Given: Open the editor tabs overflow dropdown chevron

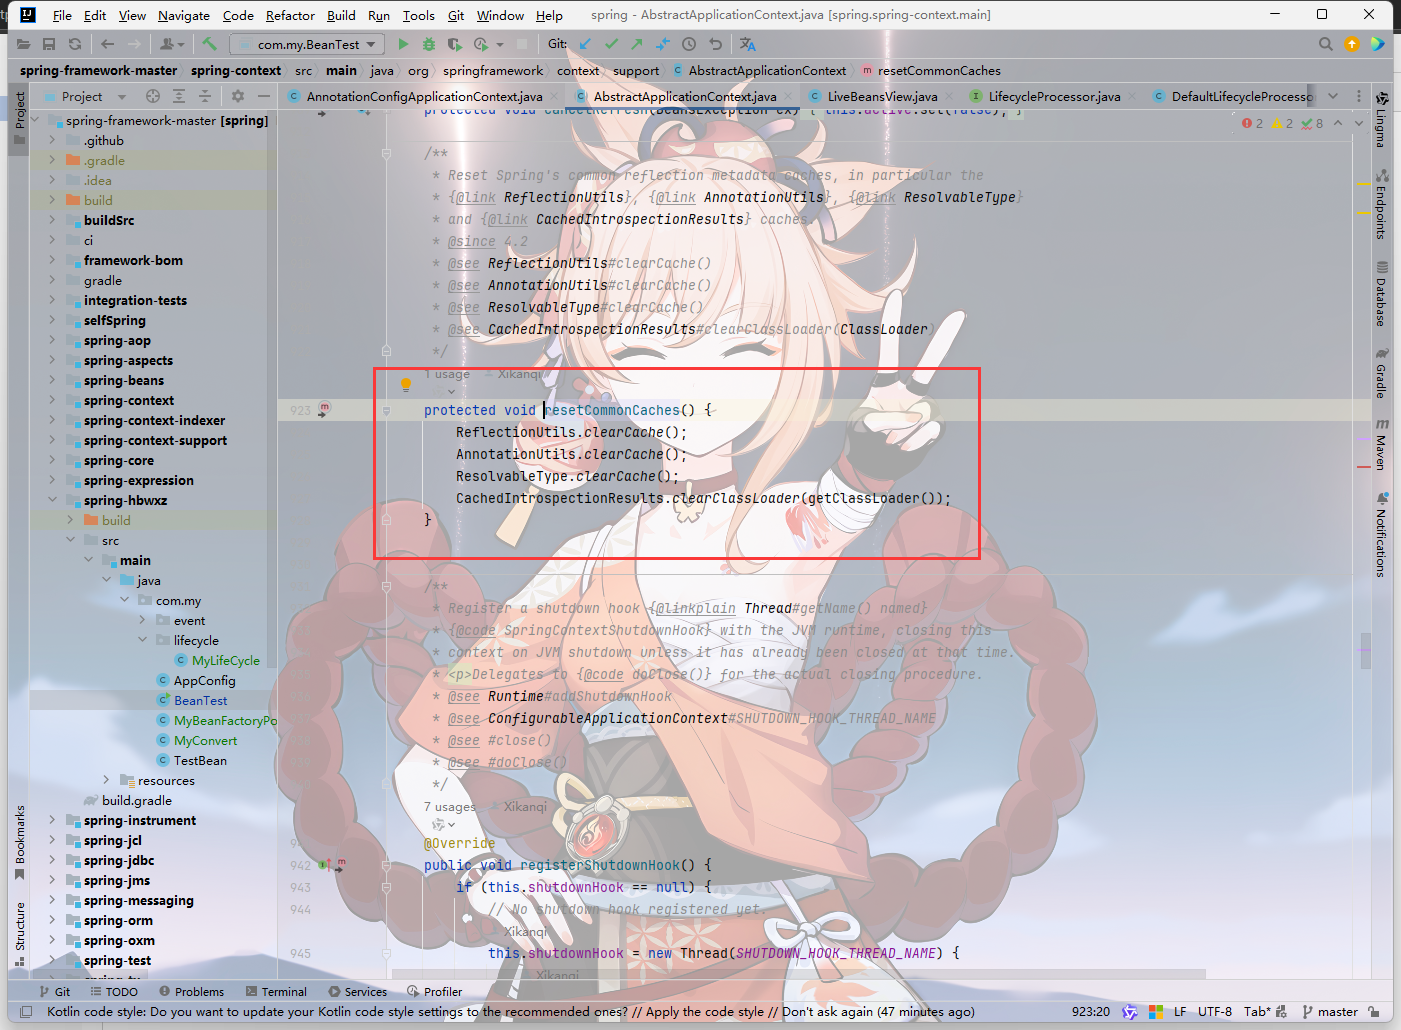Looking at the screenshot, I should [1333, 96].
